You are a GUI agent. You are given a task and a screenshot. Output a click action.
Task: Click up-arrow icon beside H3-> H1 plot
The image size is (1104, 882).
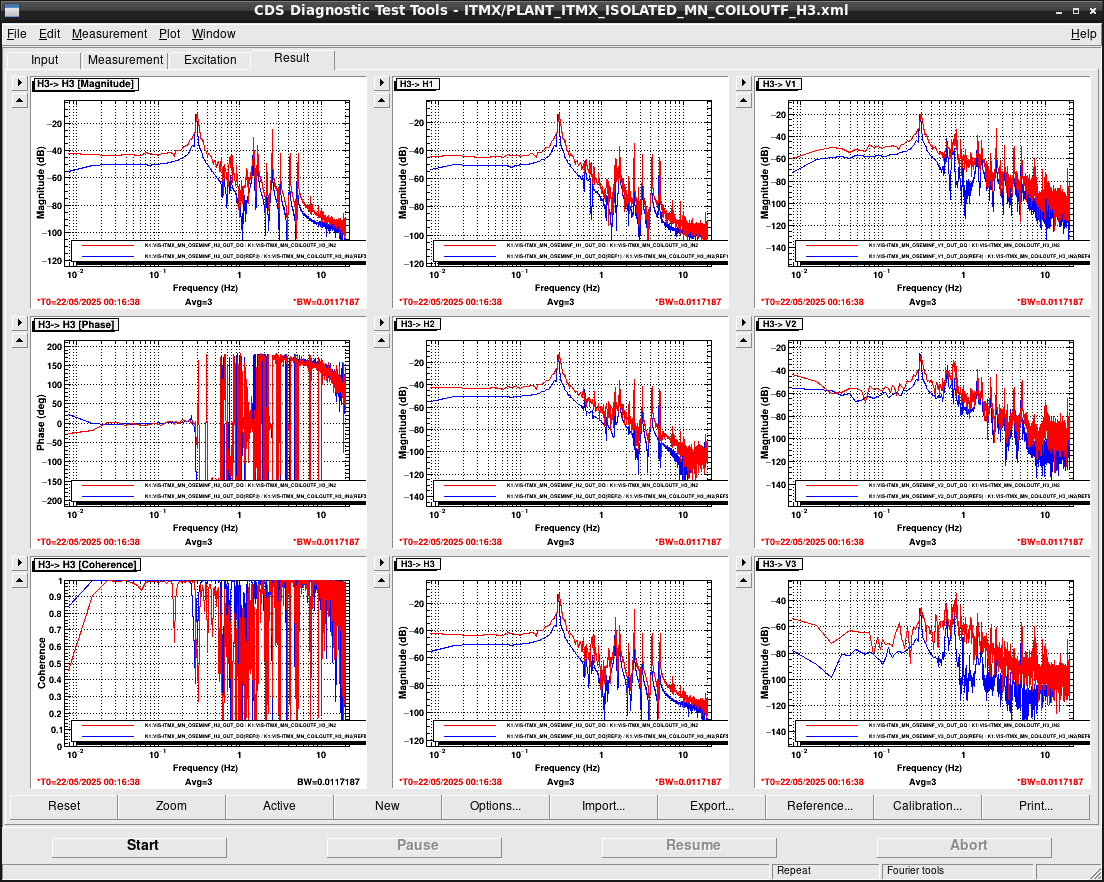(x=382, y=101)
